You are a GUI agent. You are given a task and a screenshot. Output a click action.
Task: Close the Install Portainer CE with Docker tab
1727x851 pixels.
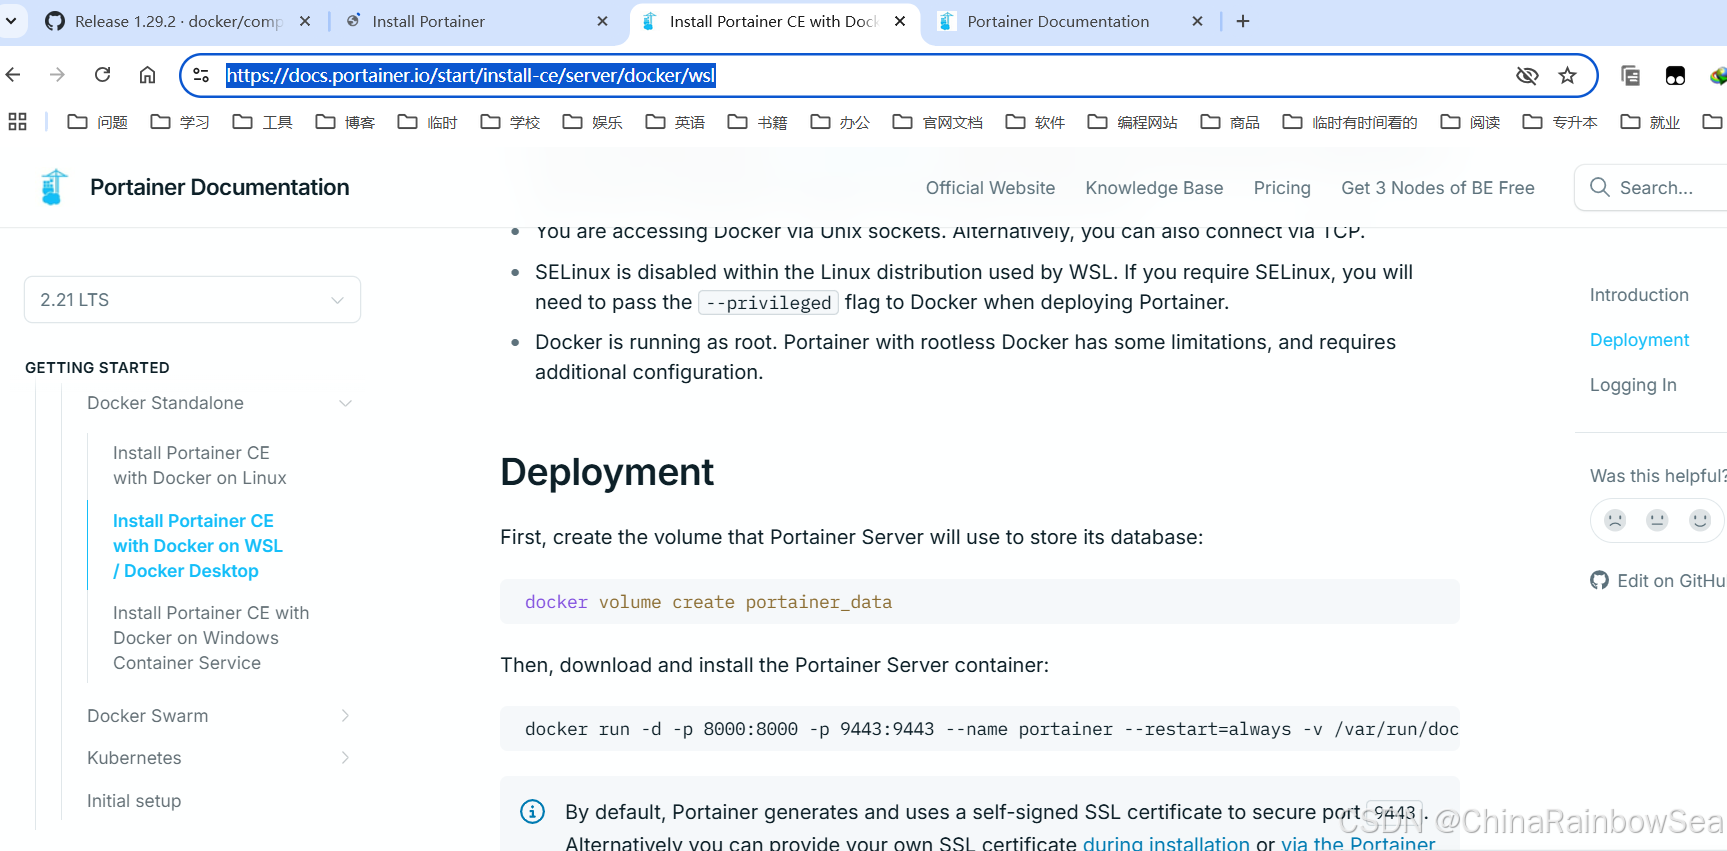click(x=900, y=21)
